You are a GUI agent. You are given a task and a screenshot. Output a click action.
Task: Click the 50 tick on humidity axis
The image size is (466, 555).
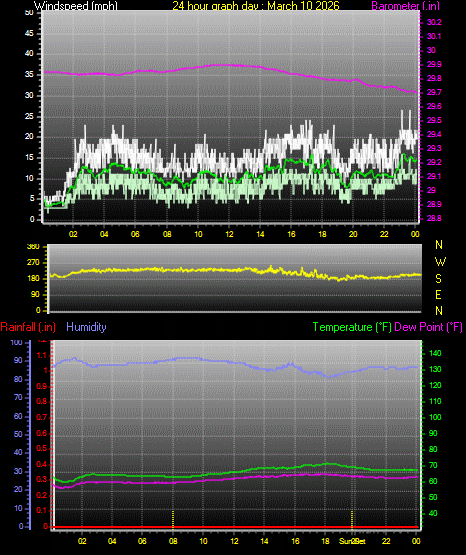coord(18,434)
